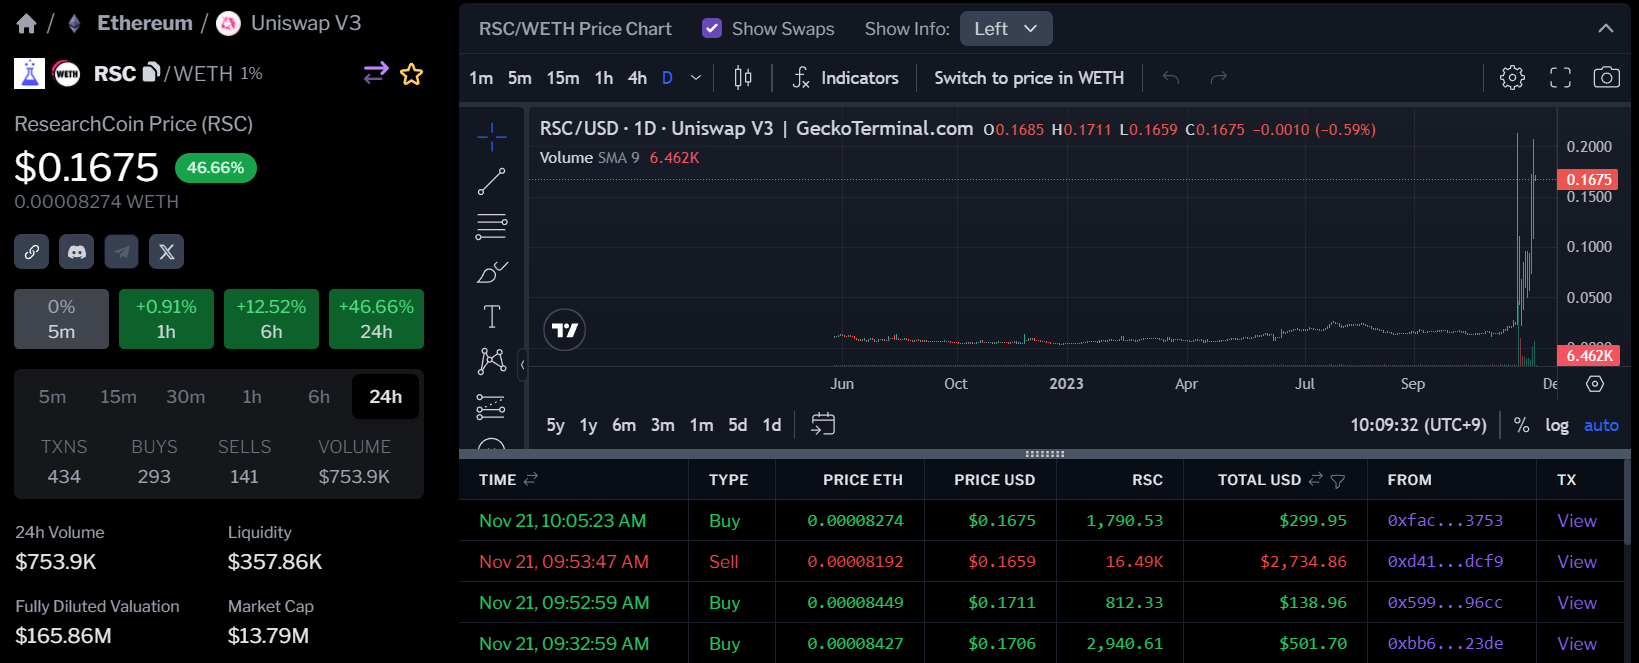Switch stats to the 1h tab

click(252, 397)
